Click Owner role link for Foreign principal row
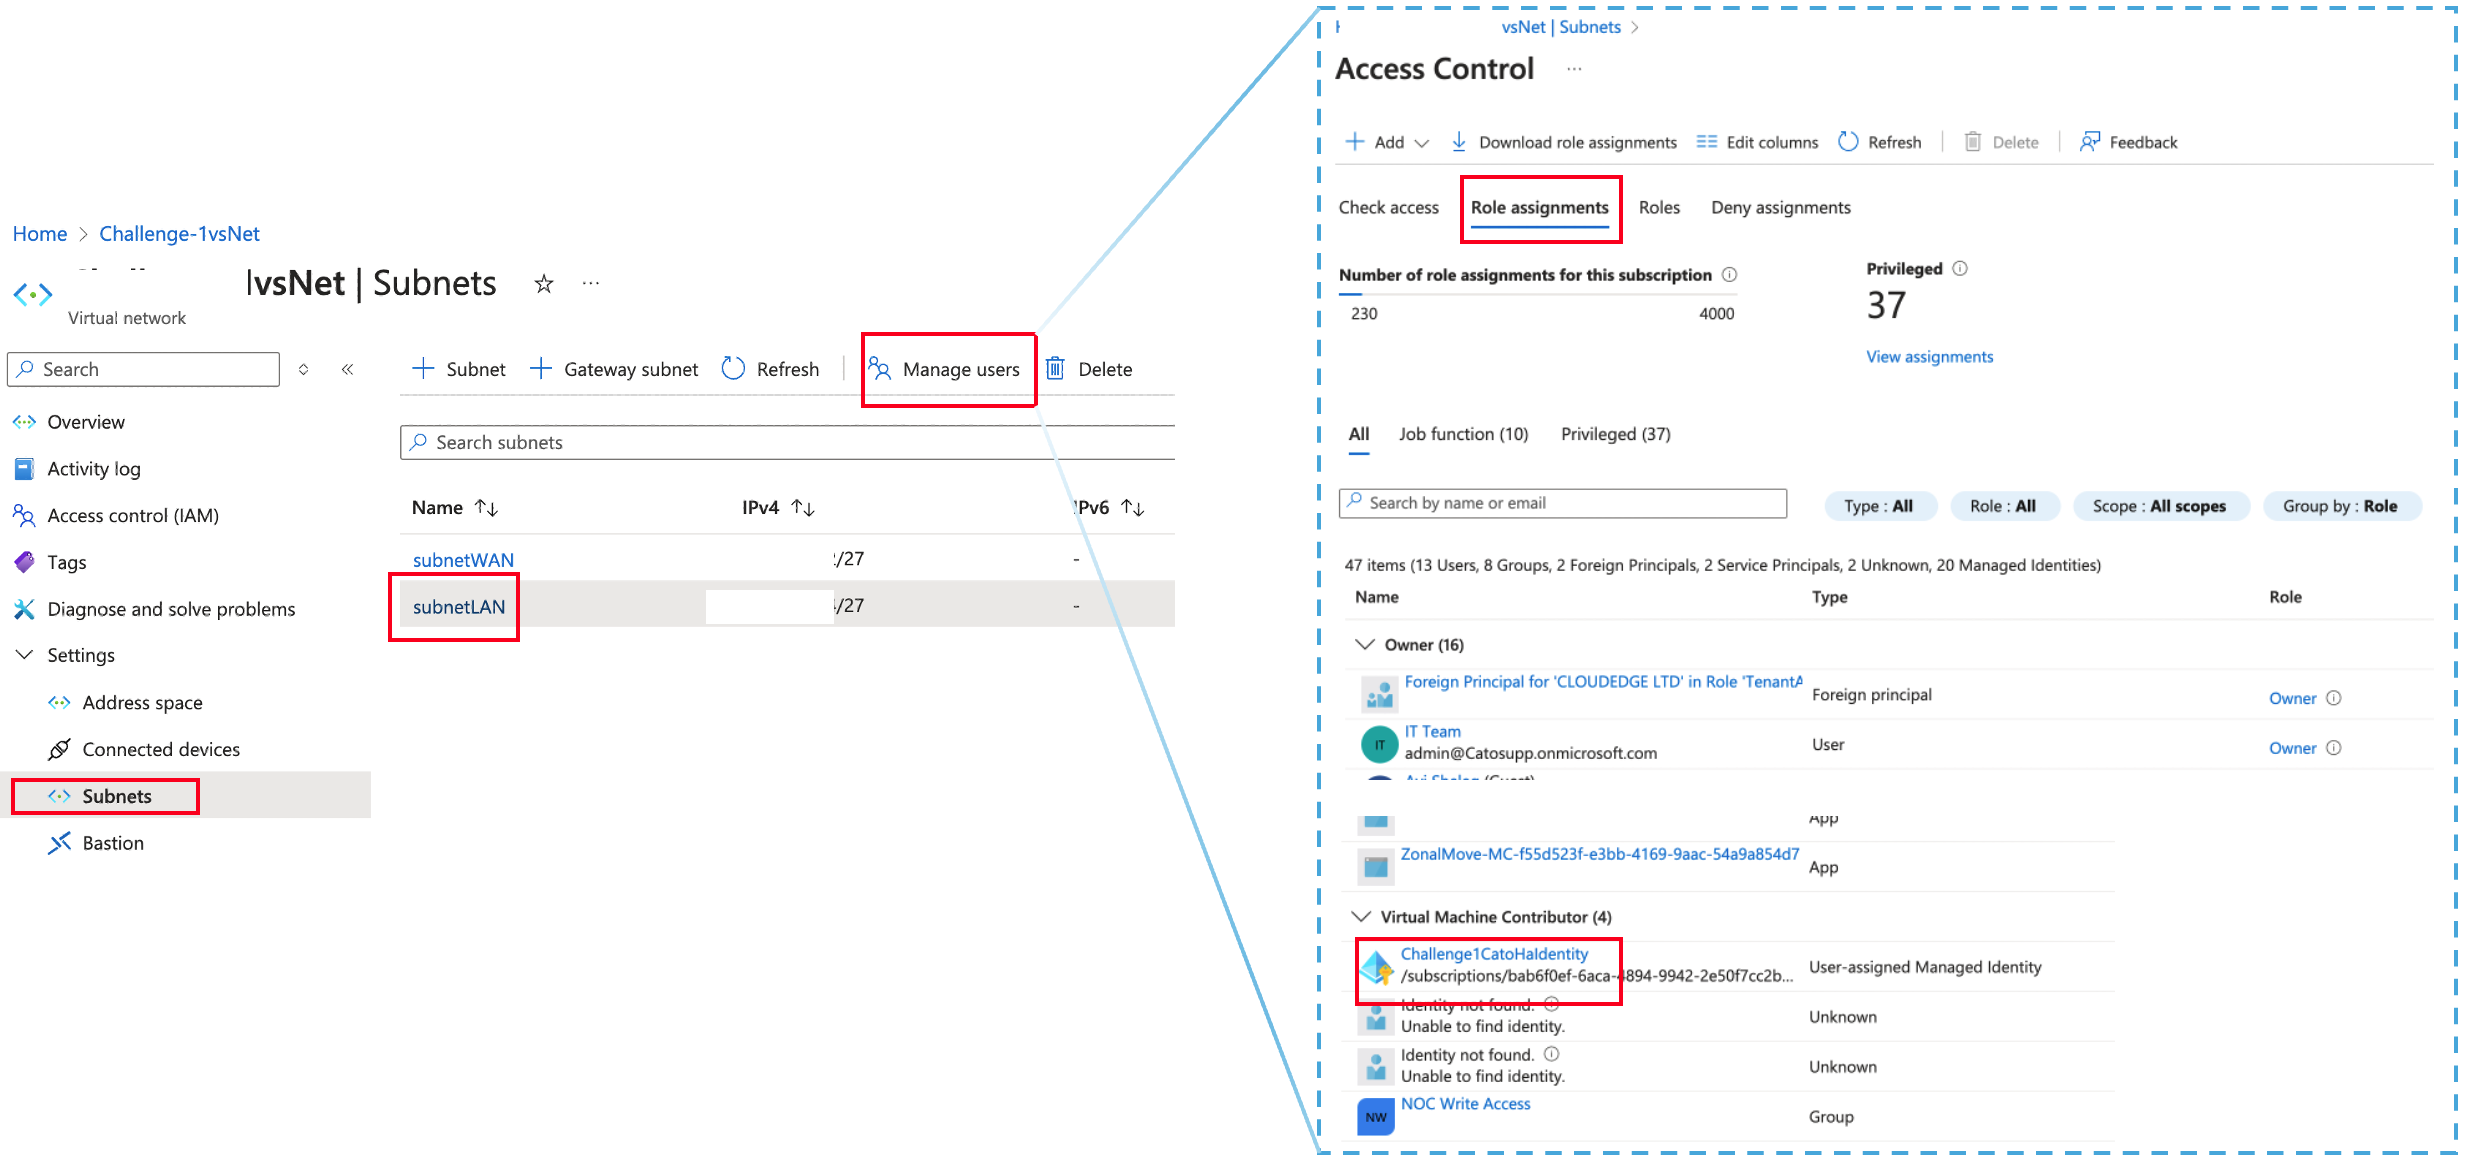This screenshot has width=2470, height=1166. coord(2292,698)
